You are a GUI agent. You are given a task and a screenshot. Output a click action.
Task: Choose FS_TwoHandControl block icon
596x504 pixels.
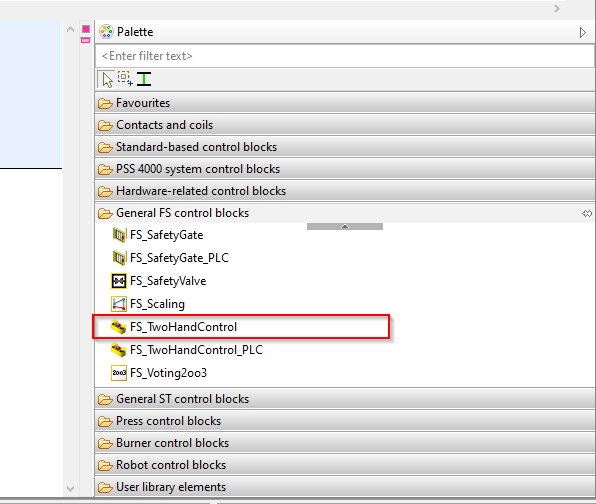click(x=119, y=327)
